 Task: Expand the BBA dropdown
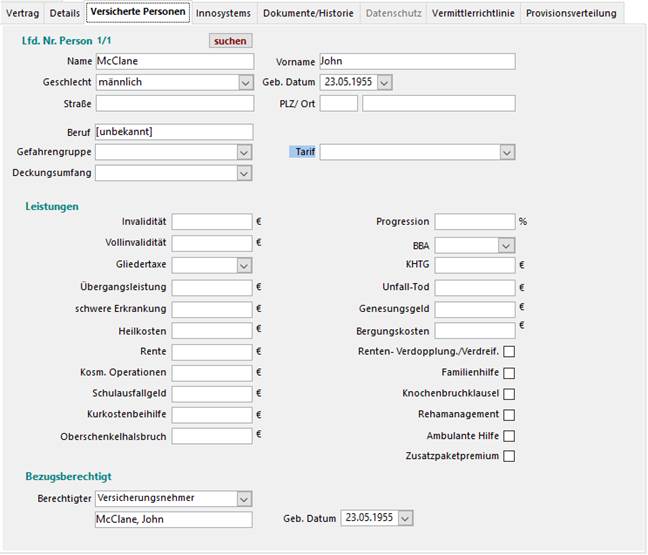506,245
